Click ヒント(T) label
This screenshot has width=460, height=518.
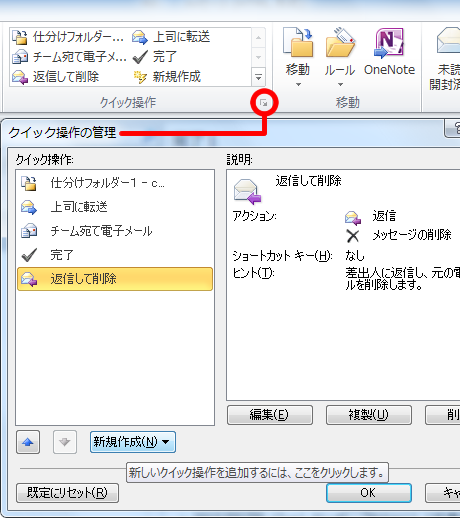(253, 273)
